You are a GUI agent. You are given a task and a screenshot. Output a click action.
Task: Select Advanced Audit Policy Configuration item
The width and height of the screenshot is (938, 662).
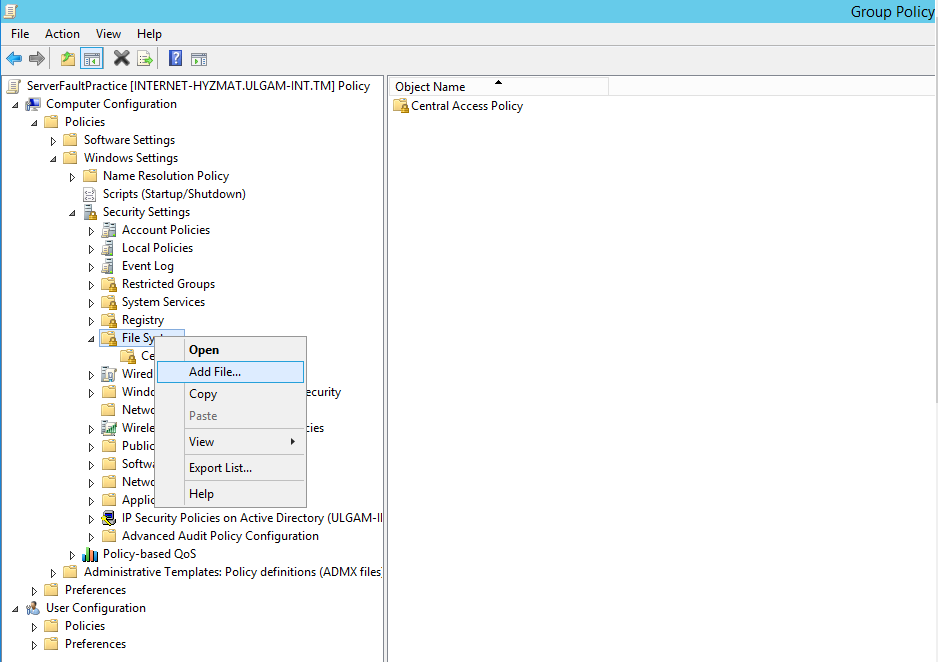click(x=220, y=536)
